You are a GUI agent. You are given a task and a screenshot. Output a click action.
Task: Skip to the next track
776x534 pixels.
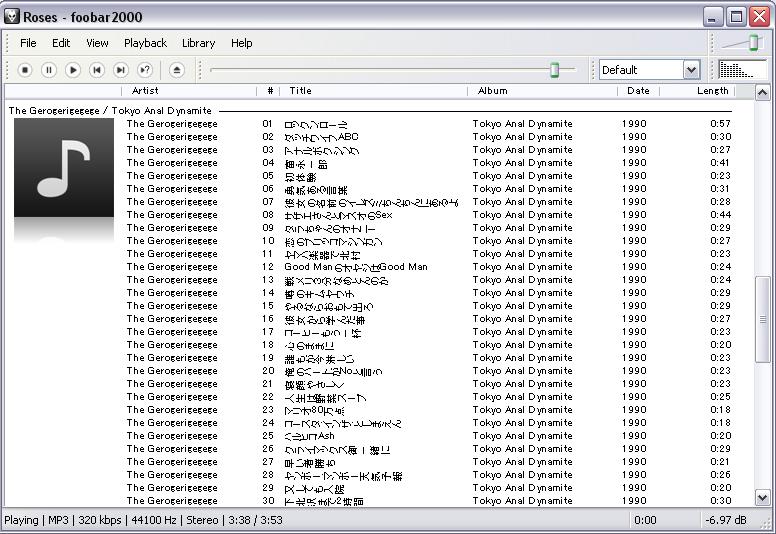click(121, 70)
